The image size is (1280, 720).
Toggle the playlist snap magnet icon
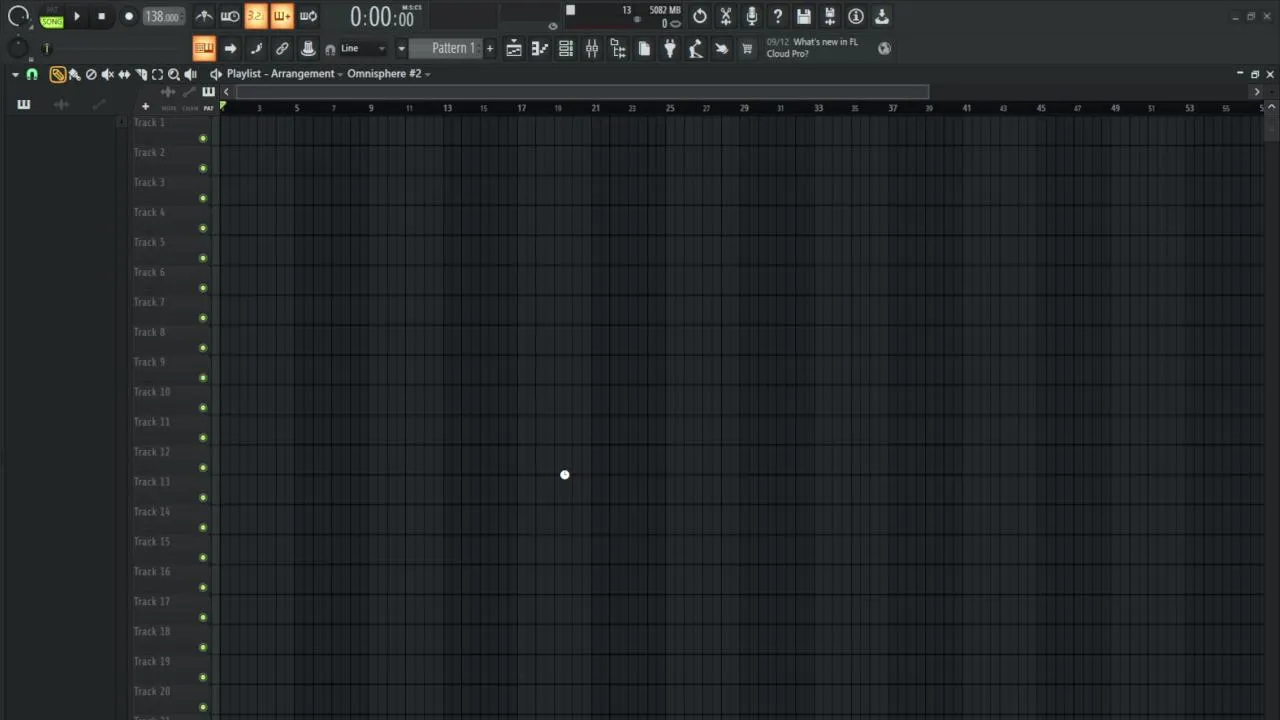pos(32,74)
